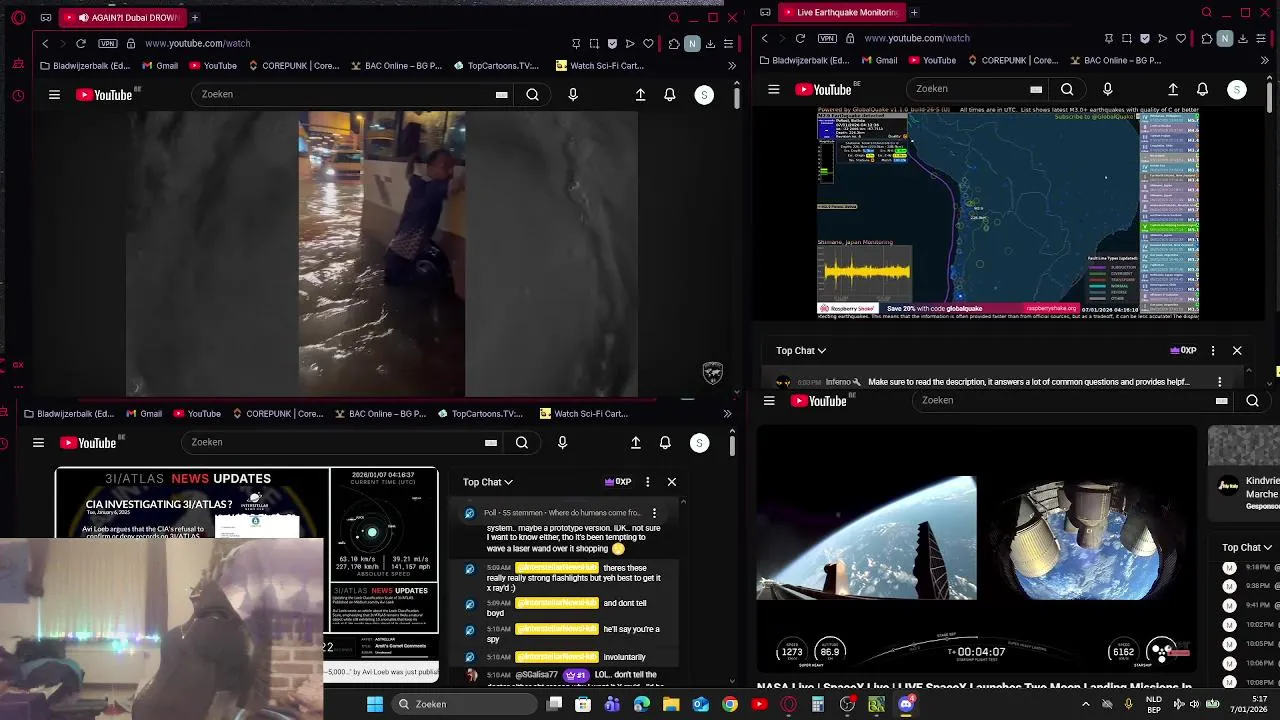Viewport: 1280px width, 720px height.
Task: Search tabs using the magnifier in the Earthquake window
Action: pyautogui.click(x=1207, y=12)
